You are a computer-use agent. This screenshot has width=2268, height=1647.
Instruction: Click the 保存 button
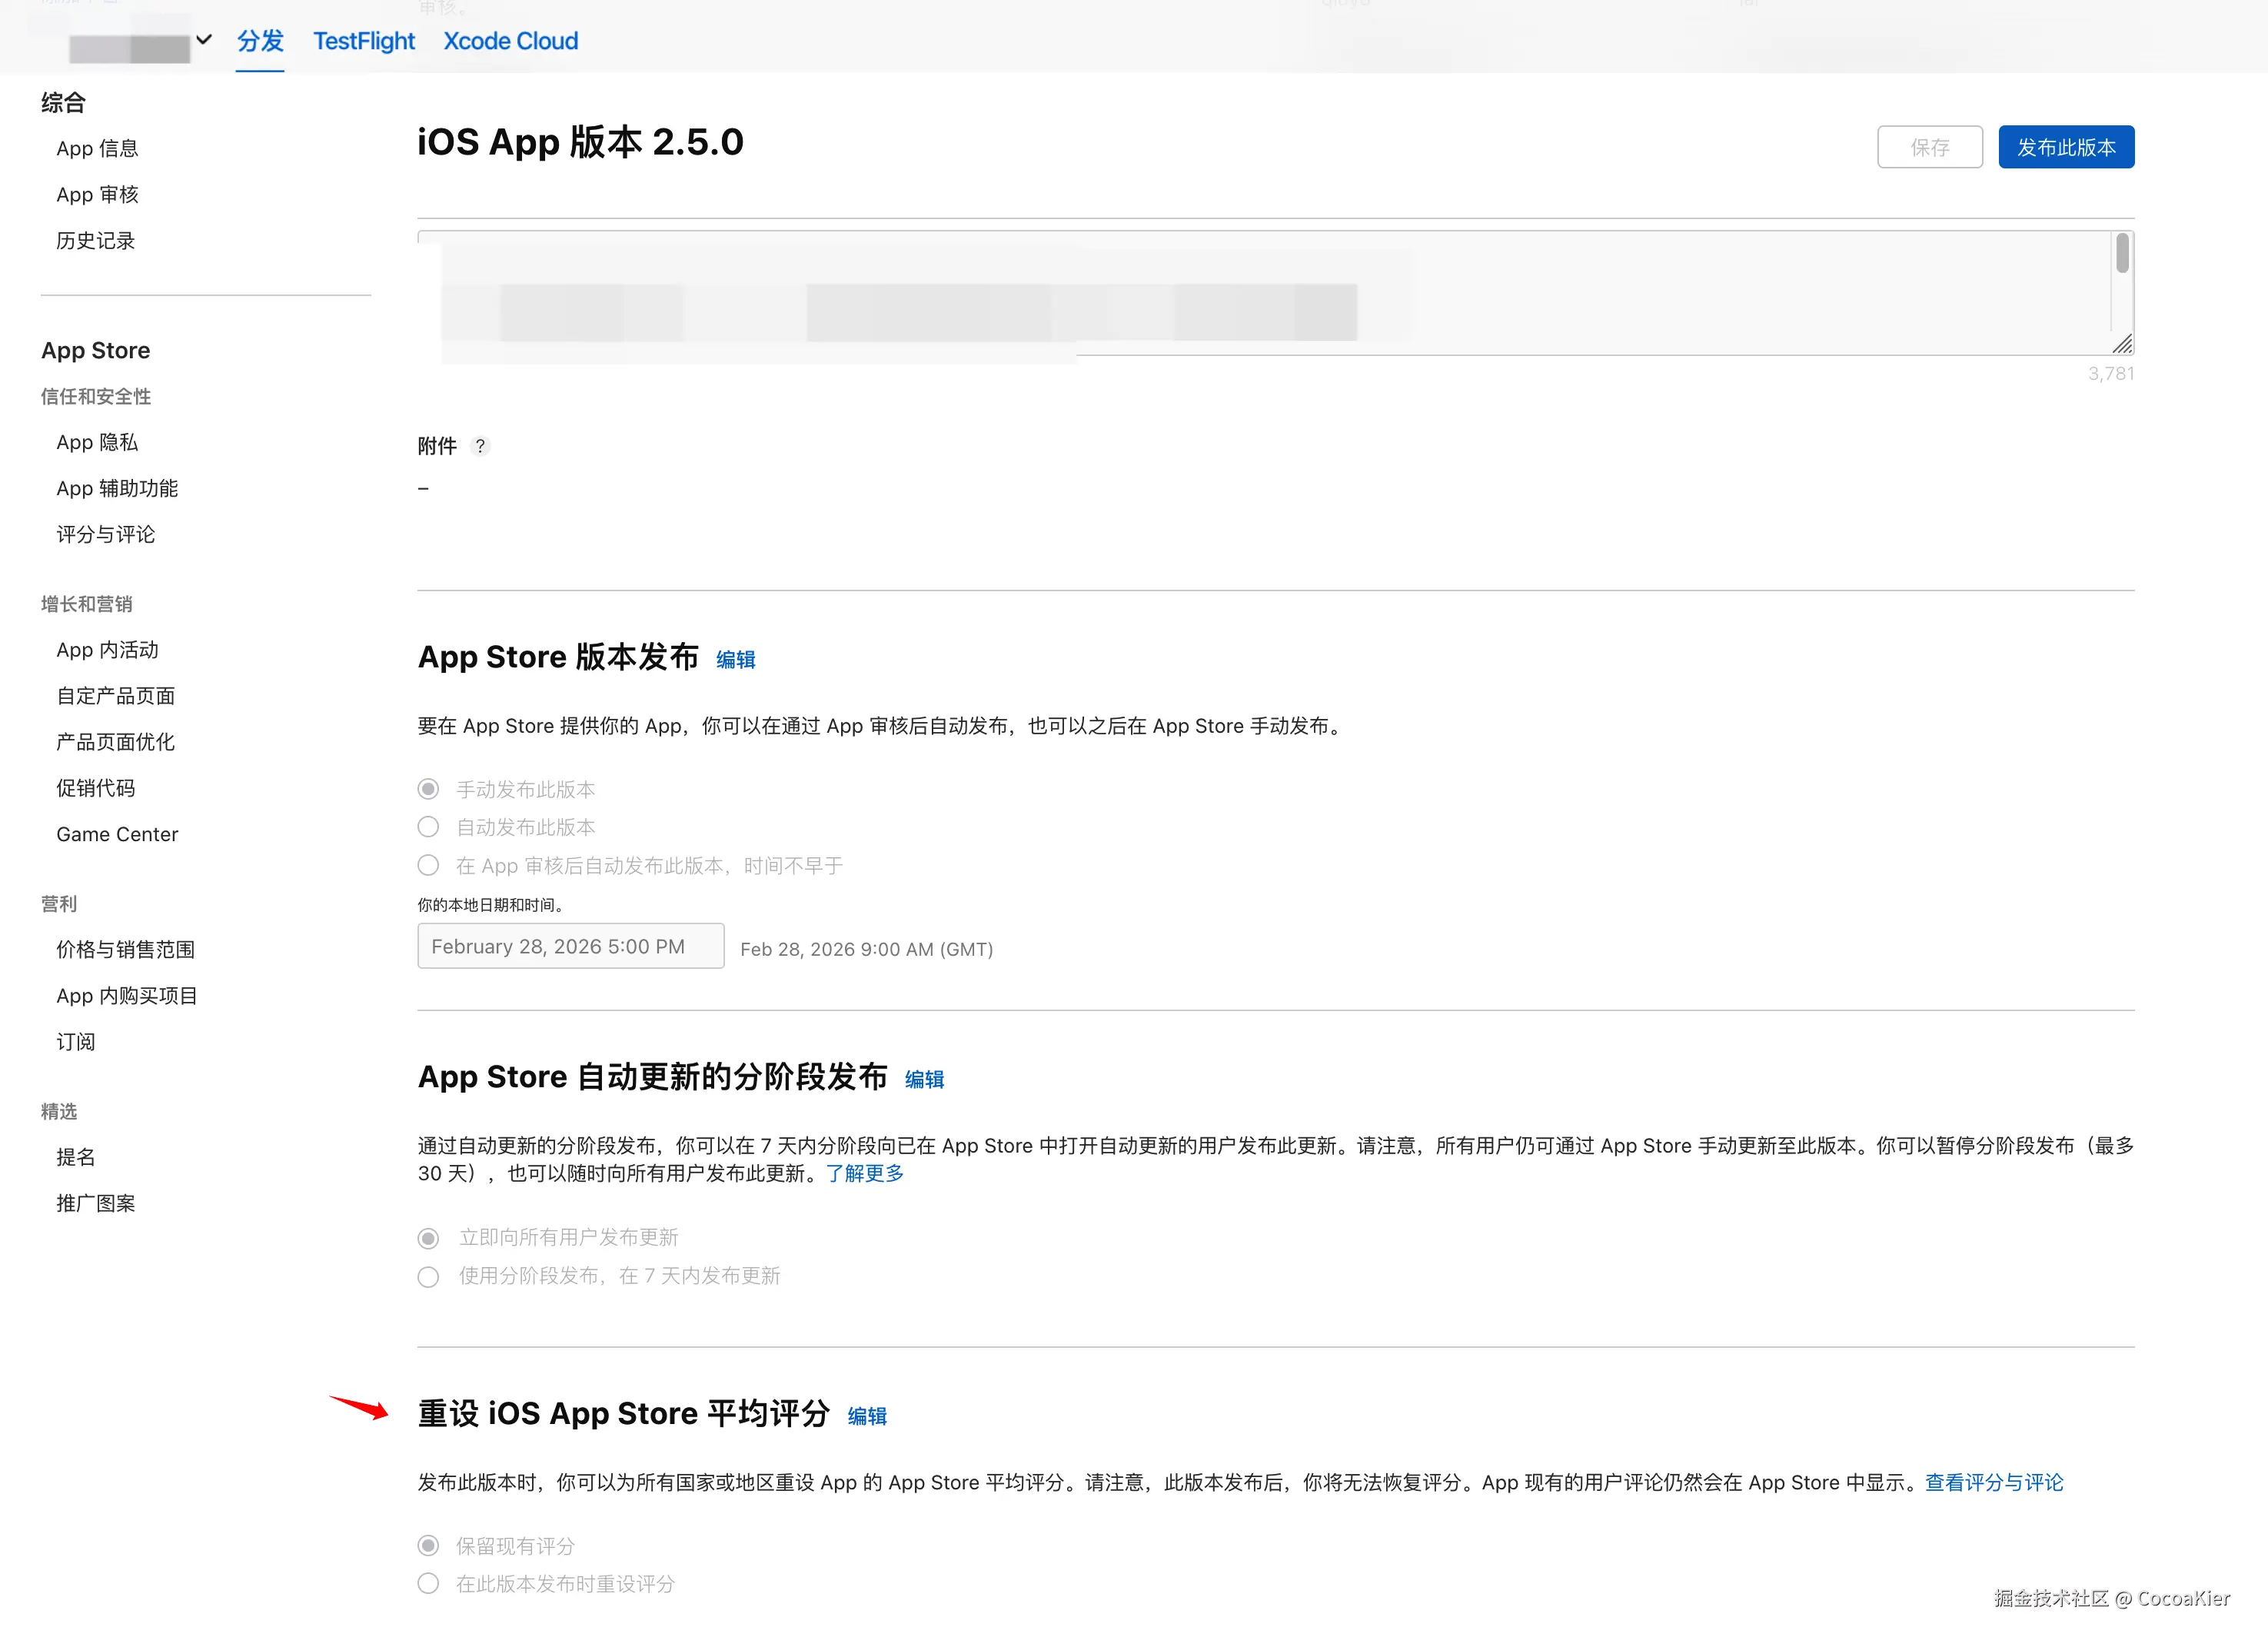click(1929, 146)
